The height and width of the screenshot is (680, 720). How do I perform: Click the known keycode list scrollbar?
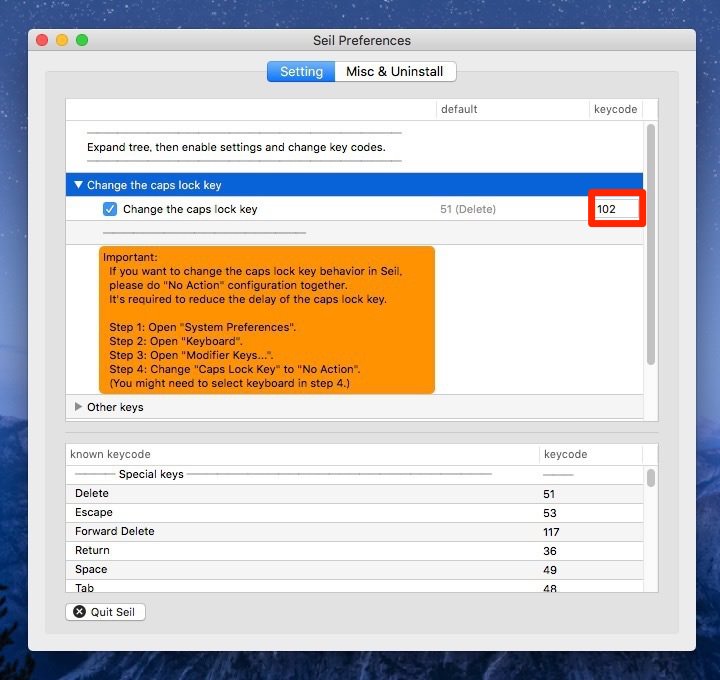tap(651, 478)
